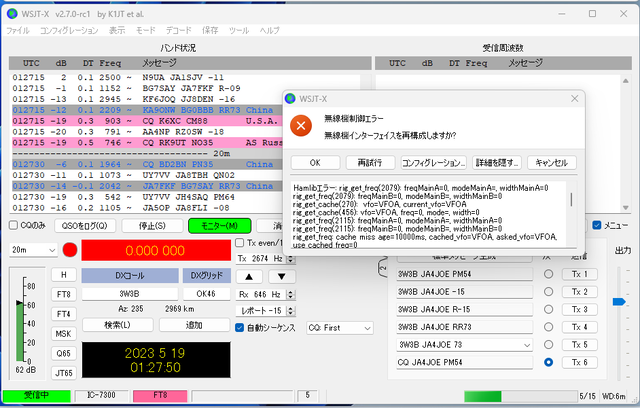Click down arrow button under Tx frequency
The width and height of the screenshot is (640, 408).
pos(282,277)
